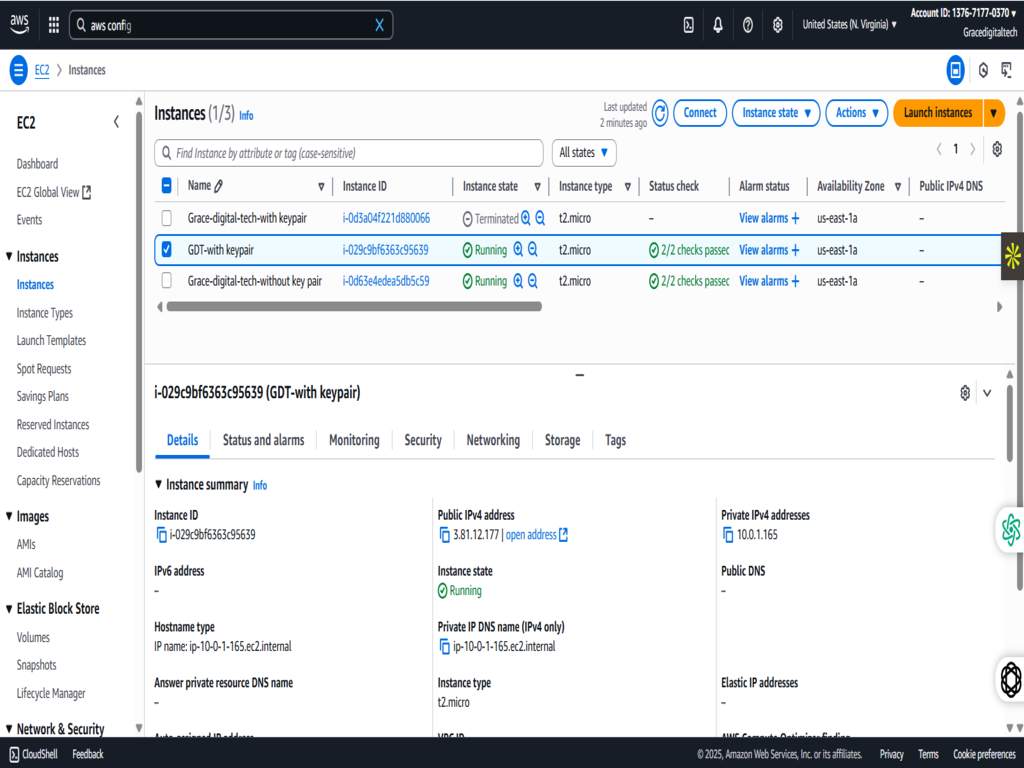The width and height of the screenshot is (1024, 768).
Task: Add alarm plus for Grace-digital-tech-with keypair
Action: click(795, 218)
